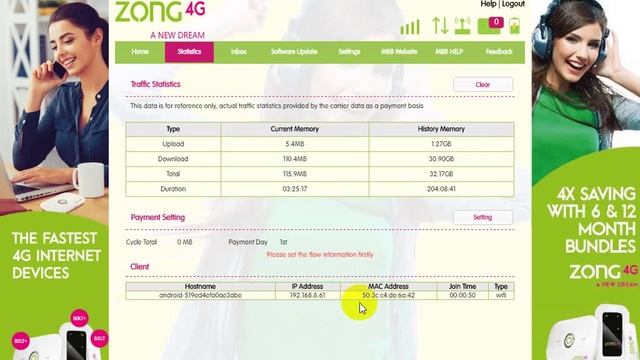Click the history upload value 1.27GB
Image resolution: width=640 pixels, height=360 pixels.
[x=441, y=144]
